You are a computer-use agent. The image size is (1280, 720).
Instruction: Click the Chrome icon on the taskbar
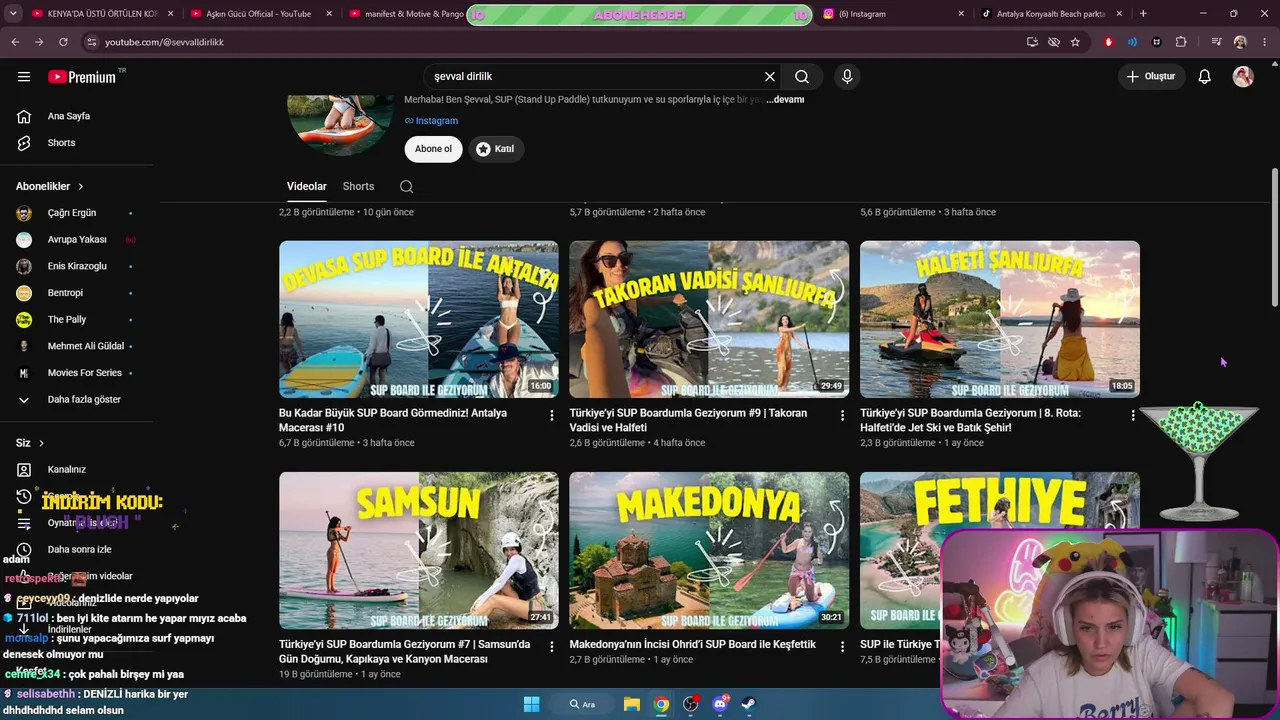pyautogui.click(x=661, y=704)
